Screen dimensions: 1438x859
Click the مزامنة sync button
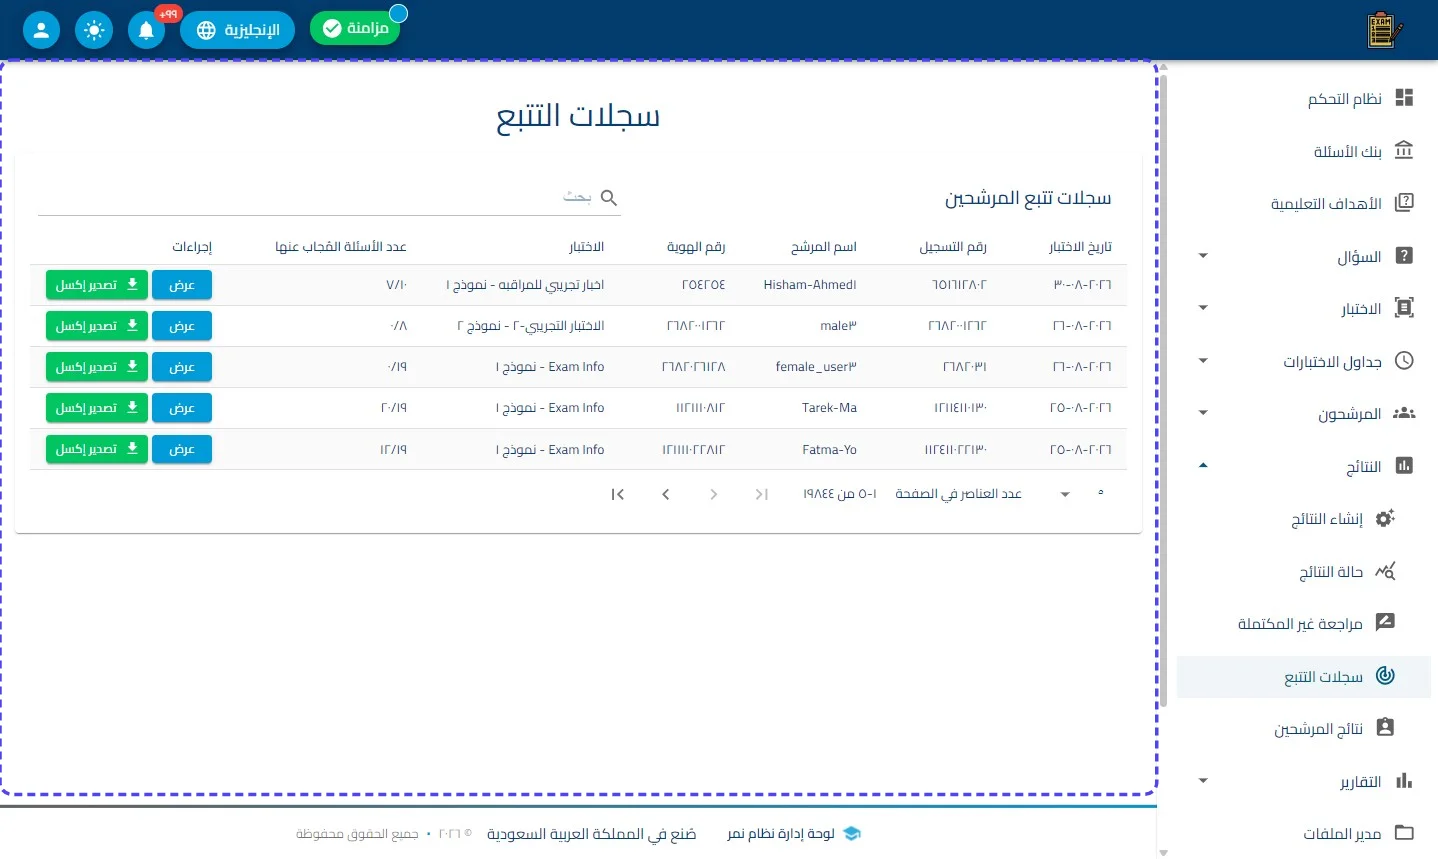pyautogui.click(x=355, y=28)
